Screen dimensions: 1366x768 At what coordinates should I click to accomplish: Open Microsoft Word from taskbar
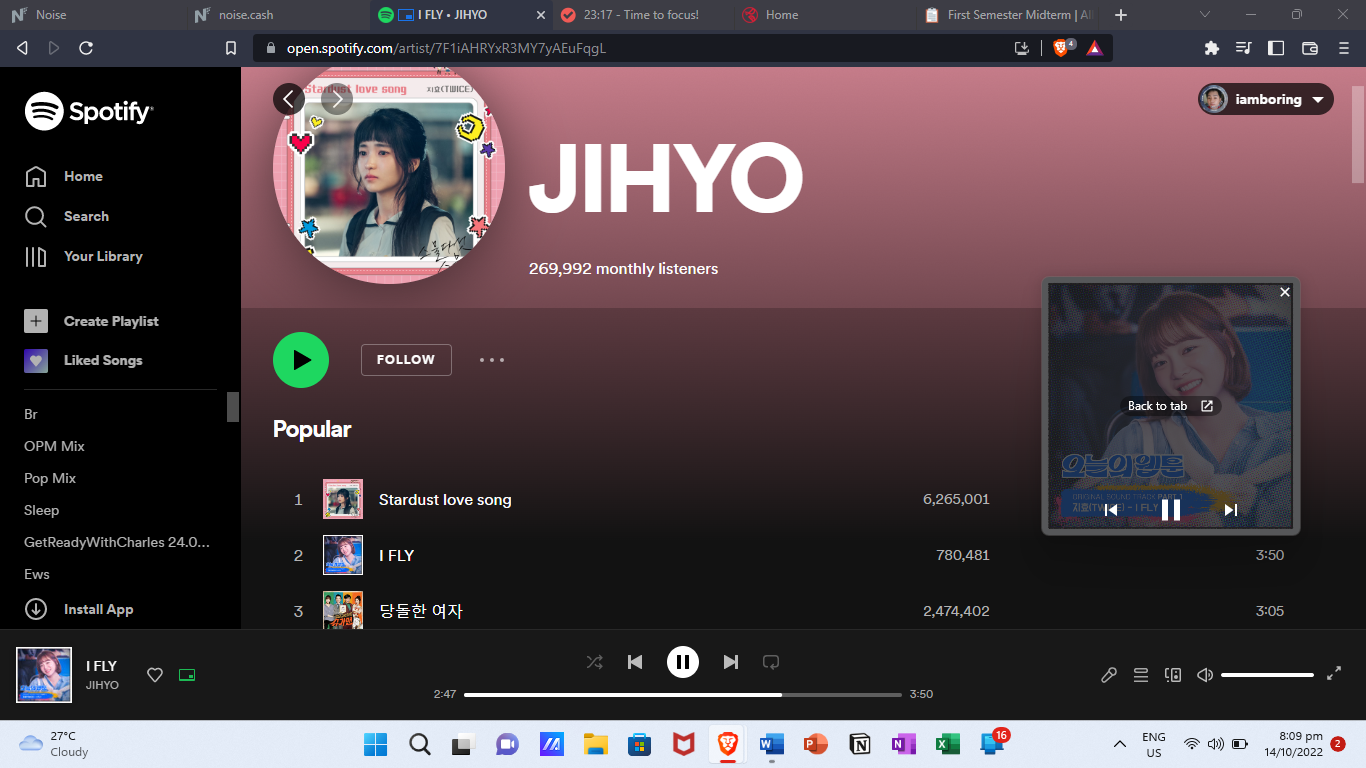coord(772,744)
